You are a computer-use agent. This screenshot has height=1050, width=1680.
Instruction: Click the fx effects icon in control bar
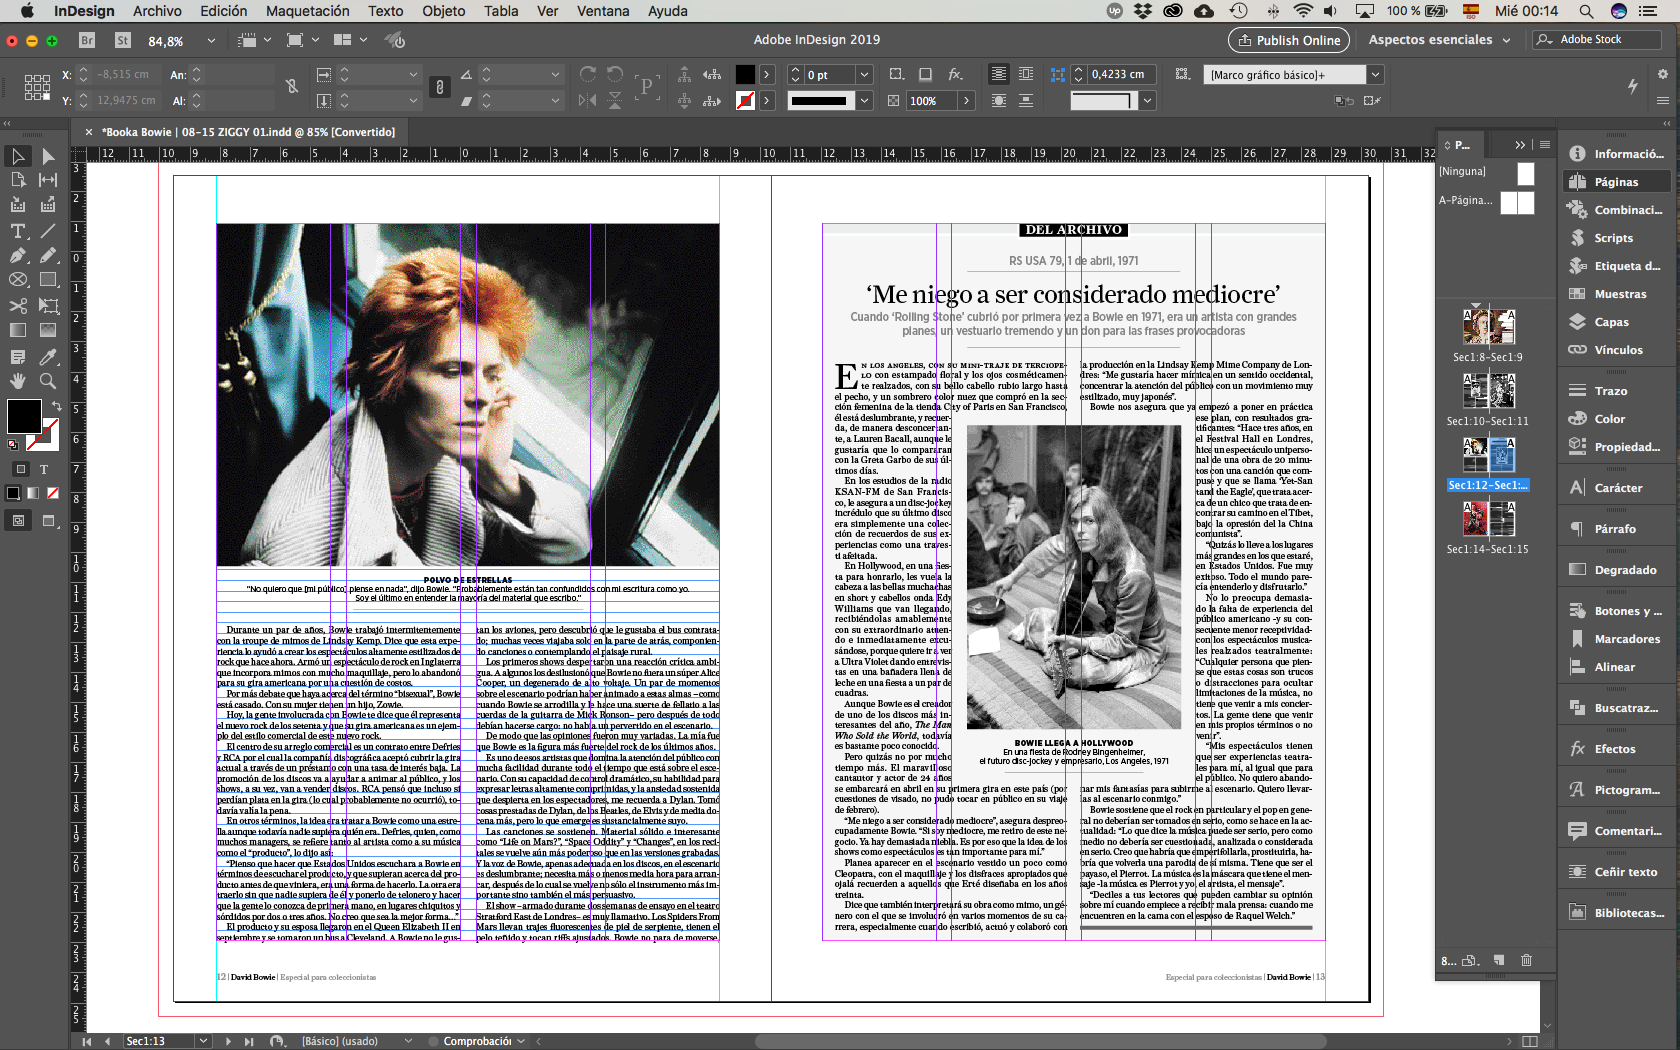coord(956,74)
